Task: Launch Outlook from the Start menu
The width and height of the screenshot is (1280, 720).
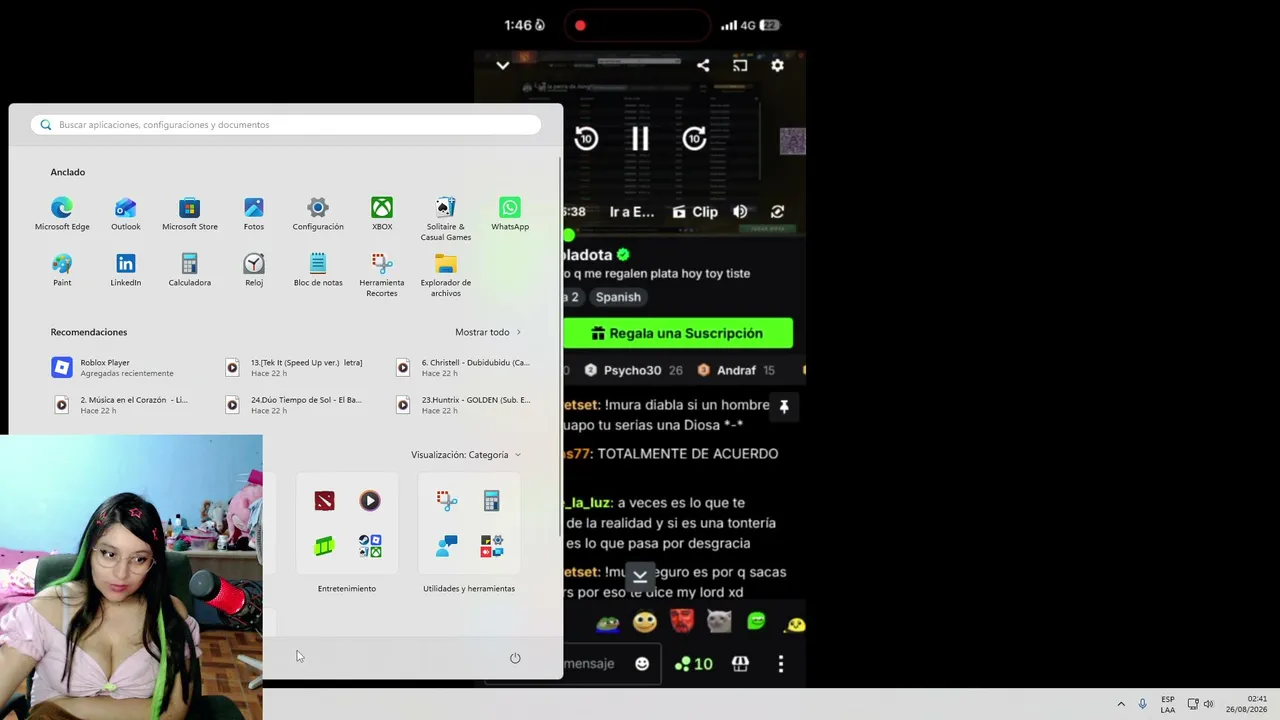Action: tap(126, 214)
